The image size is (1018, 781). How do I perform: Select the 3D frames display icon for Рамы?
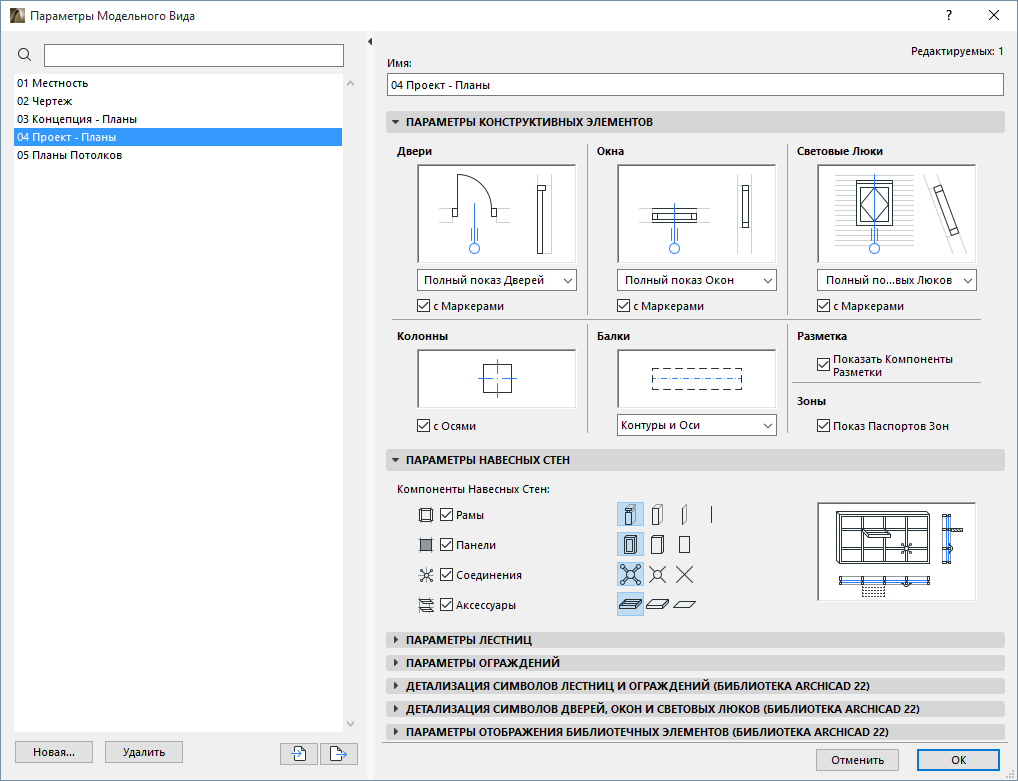point(628,514)
